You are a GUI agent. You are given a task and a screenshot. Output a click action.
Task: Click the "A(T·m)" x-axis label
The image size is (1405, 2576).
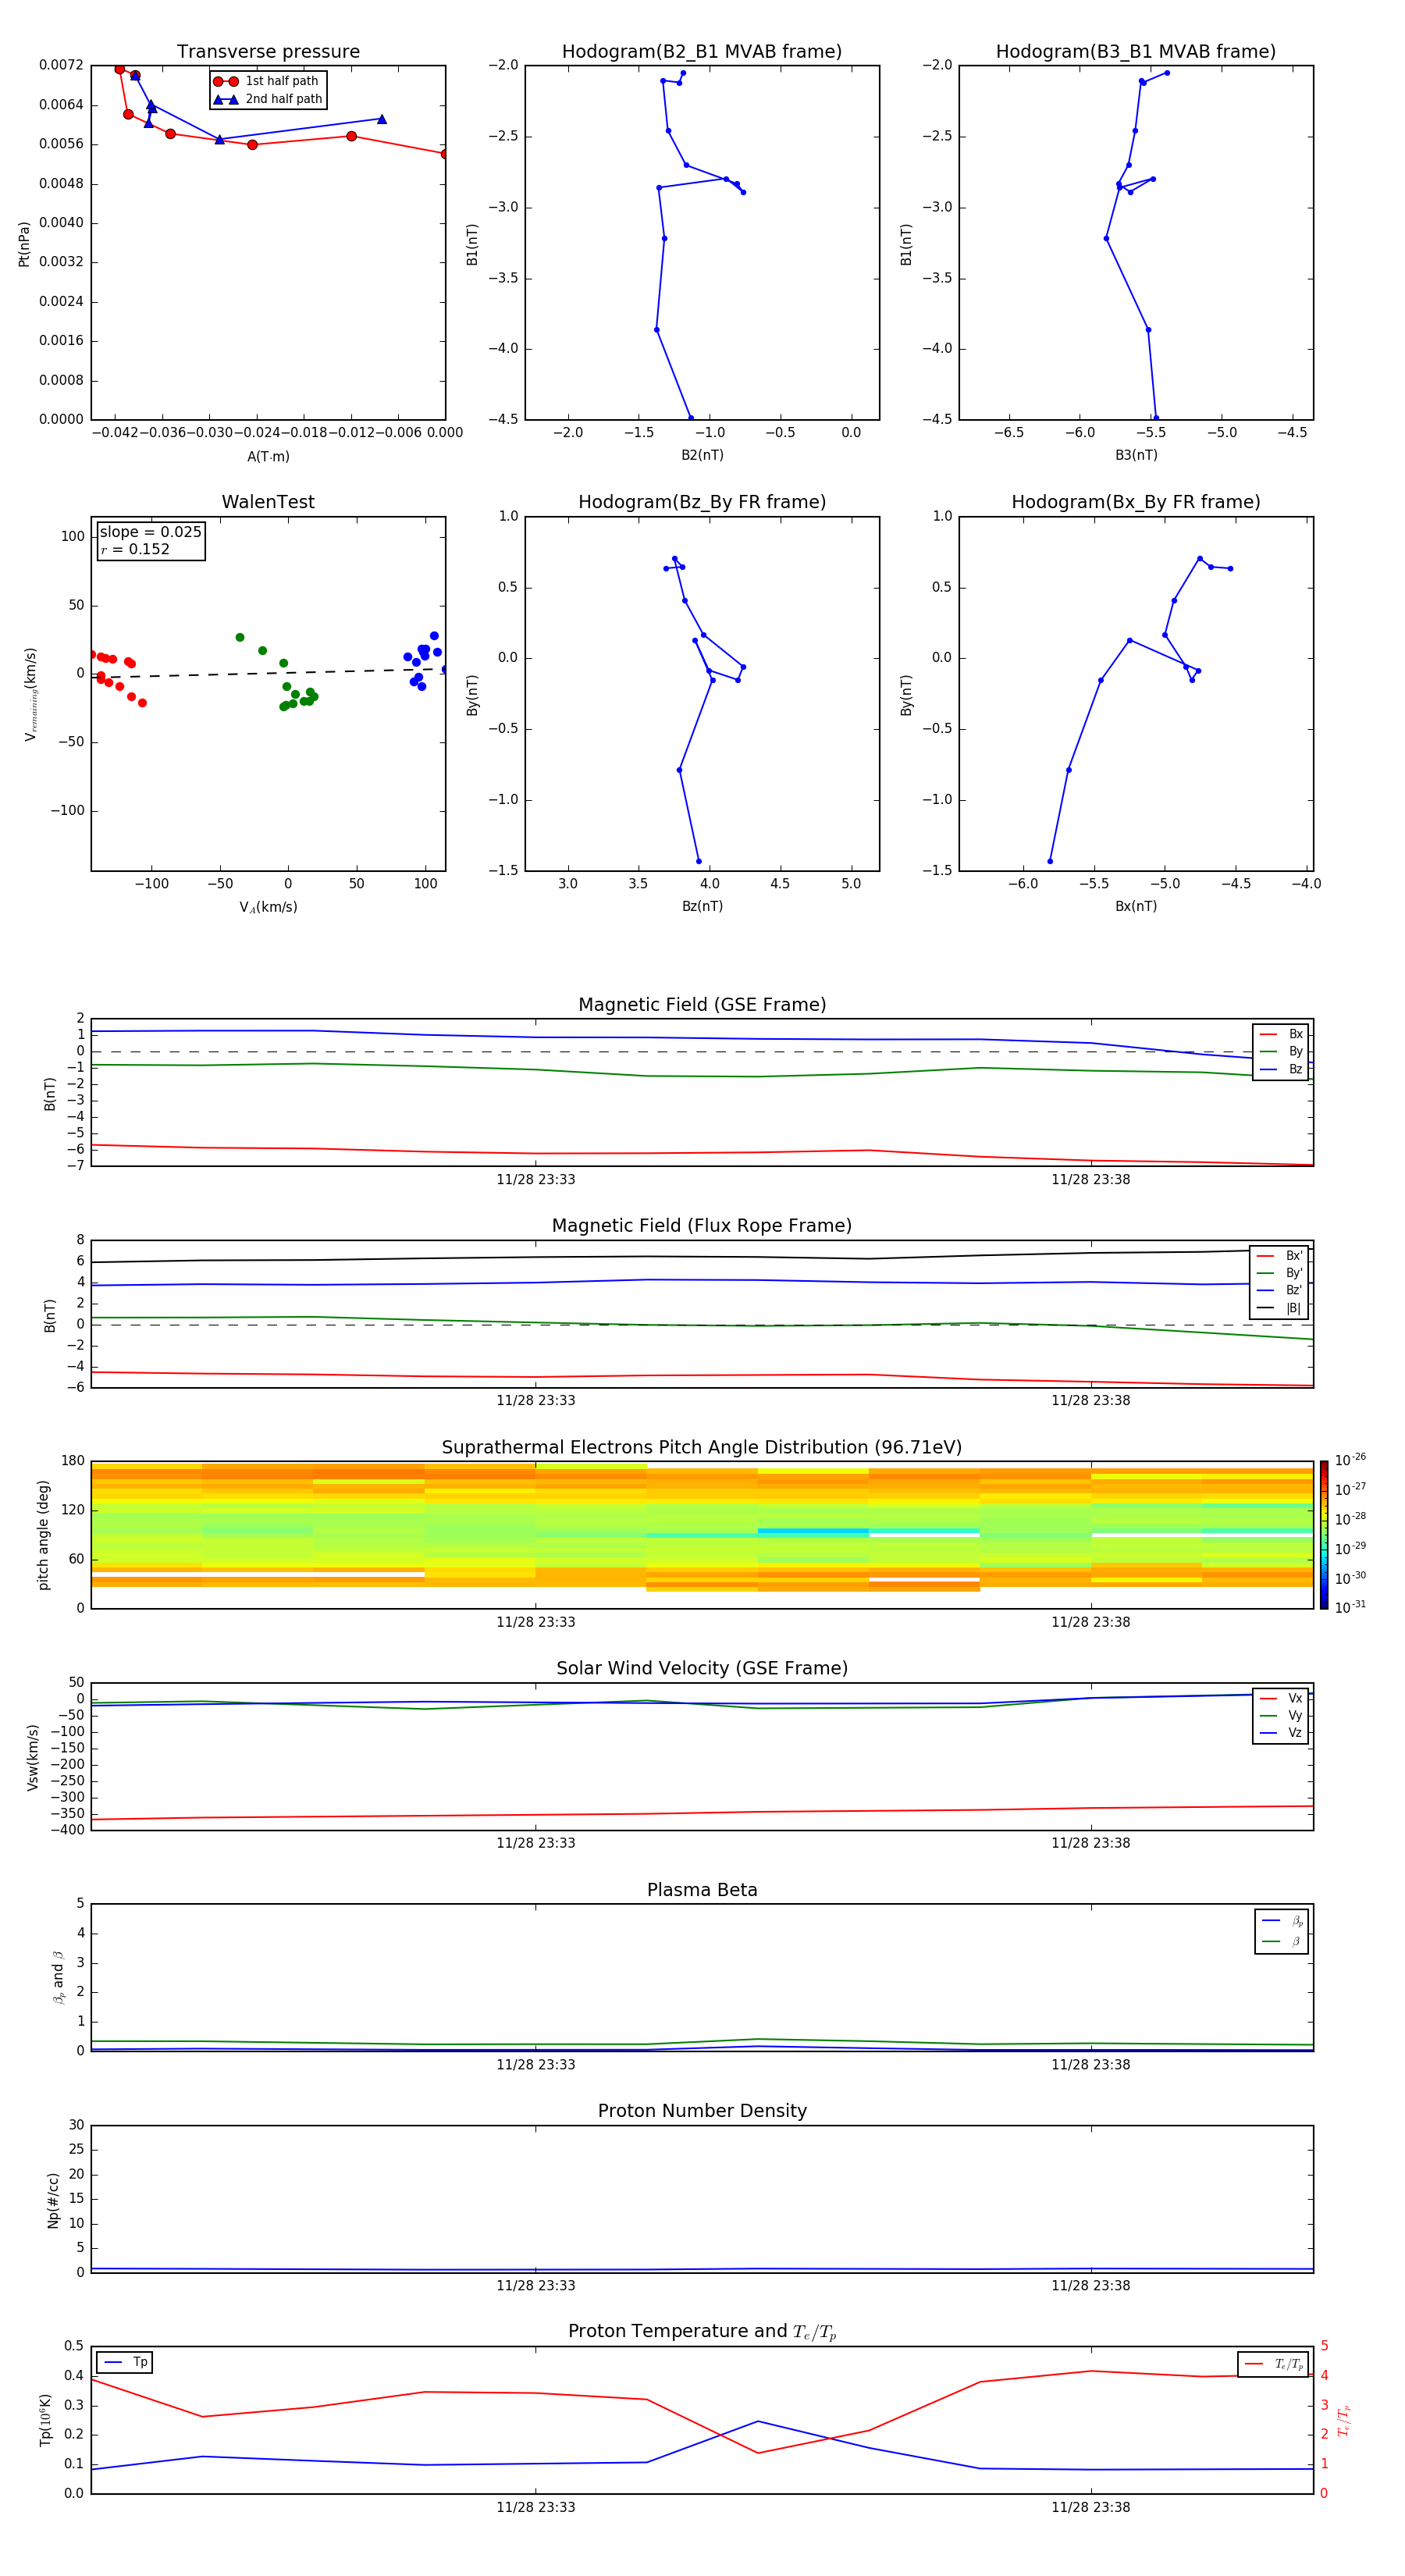tap(268, 456)
